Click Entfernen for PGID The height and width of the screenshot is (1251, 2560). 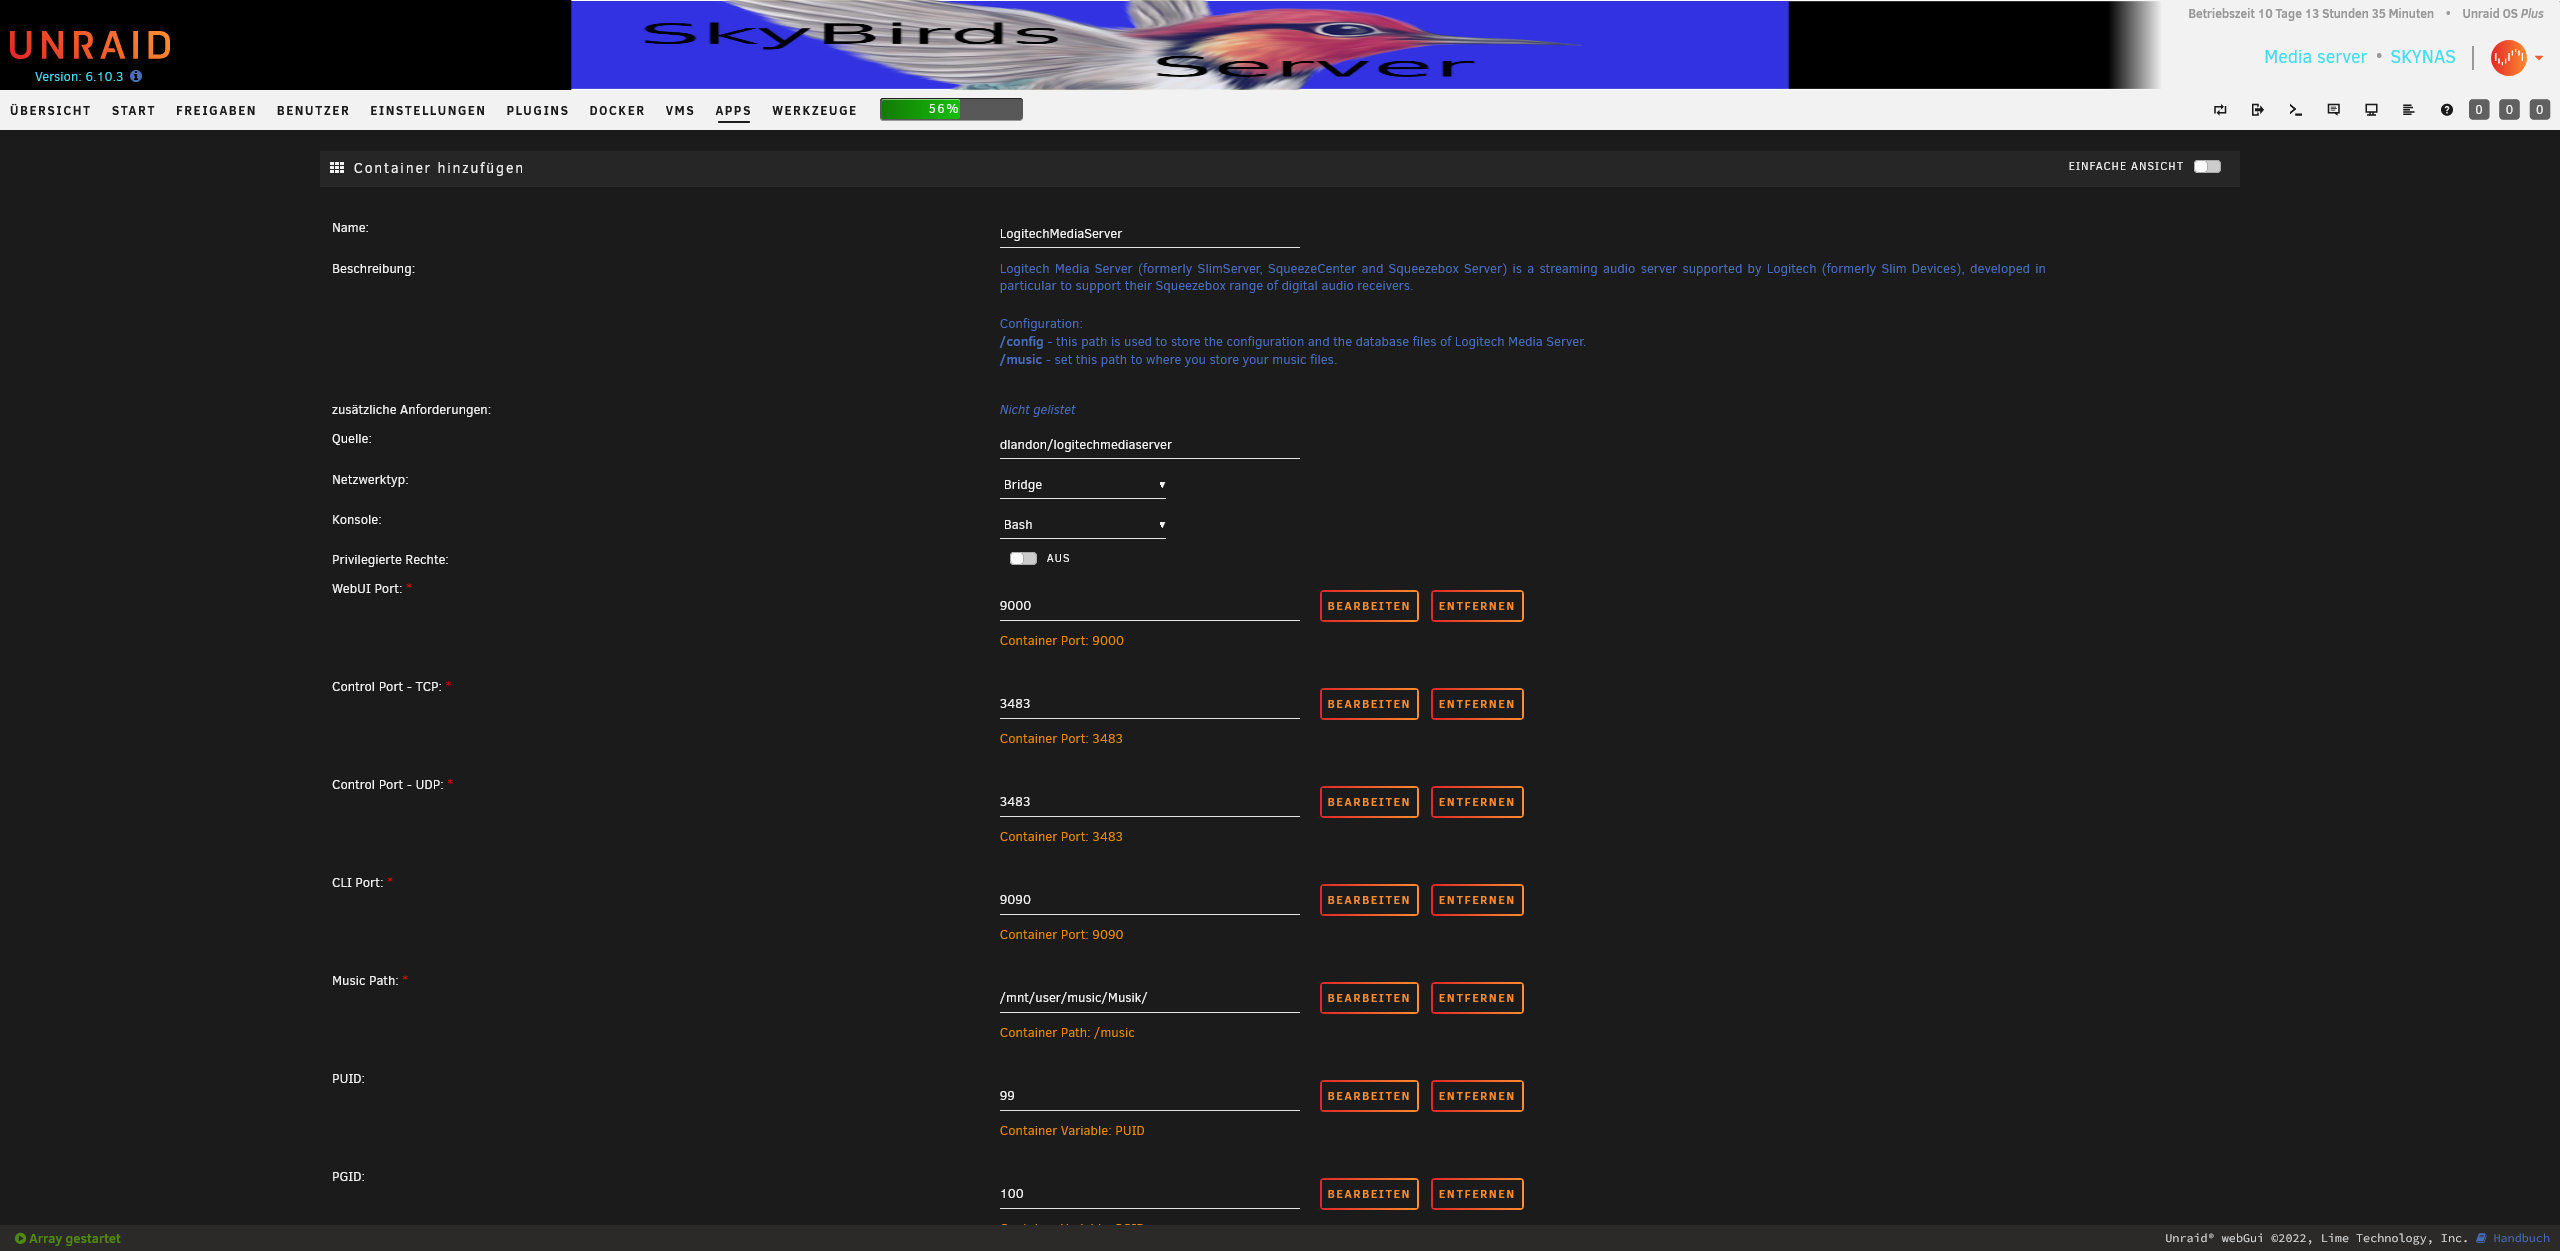[x=1477, y=1194]
